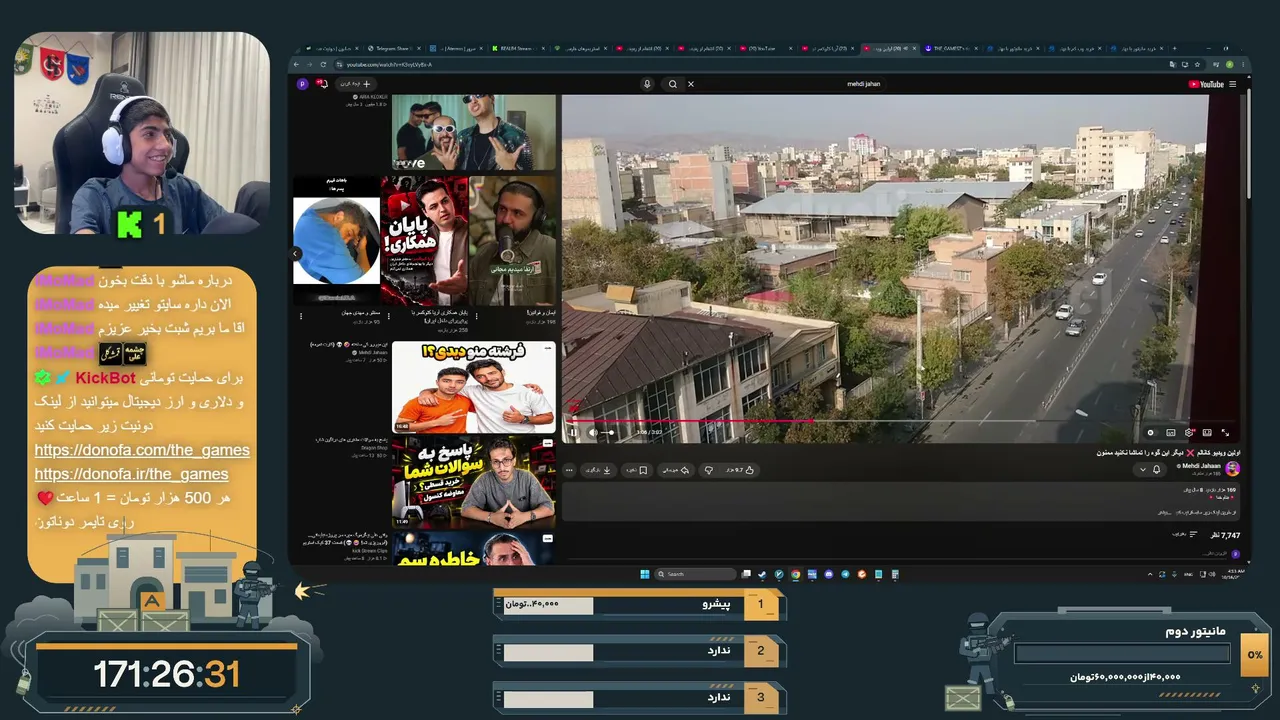1280x720 pixels.
Task: Open the 'فرشته منو دیدی' video thumbnail
Action: coord(473,387)
